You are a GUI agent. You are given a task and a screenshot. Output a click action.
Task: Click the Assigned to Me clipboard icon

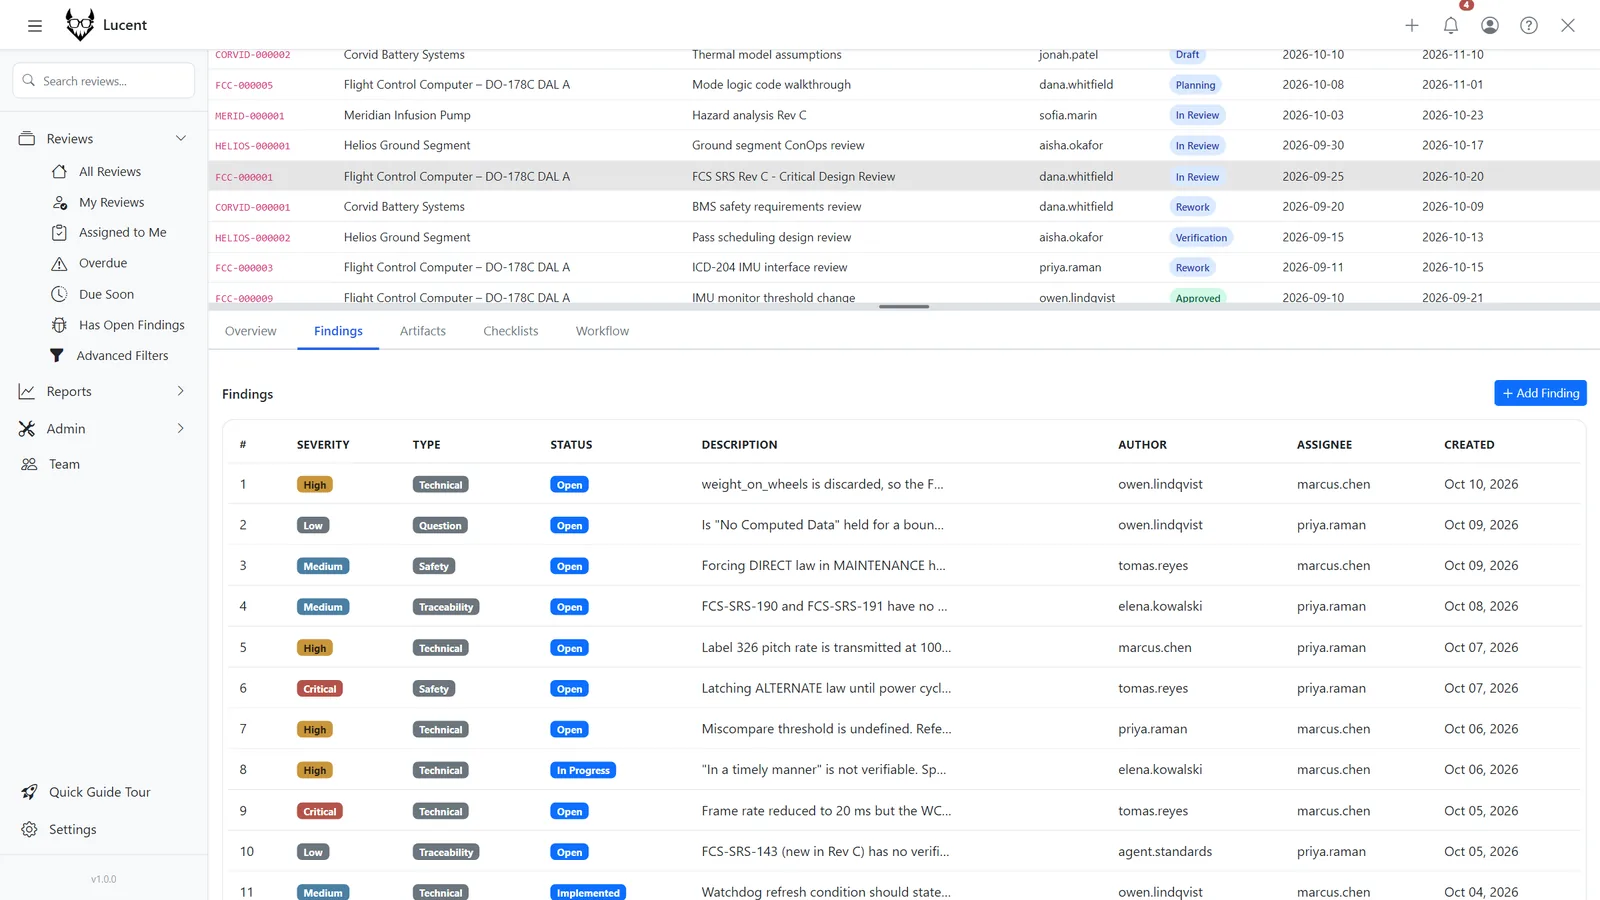pyautogui.click(x=60, y=233)
